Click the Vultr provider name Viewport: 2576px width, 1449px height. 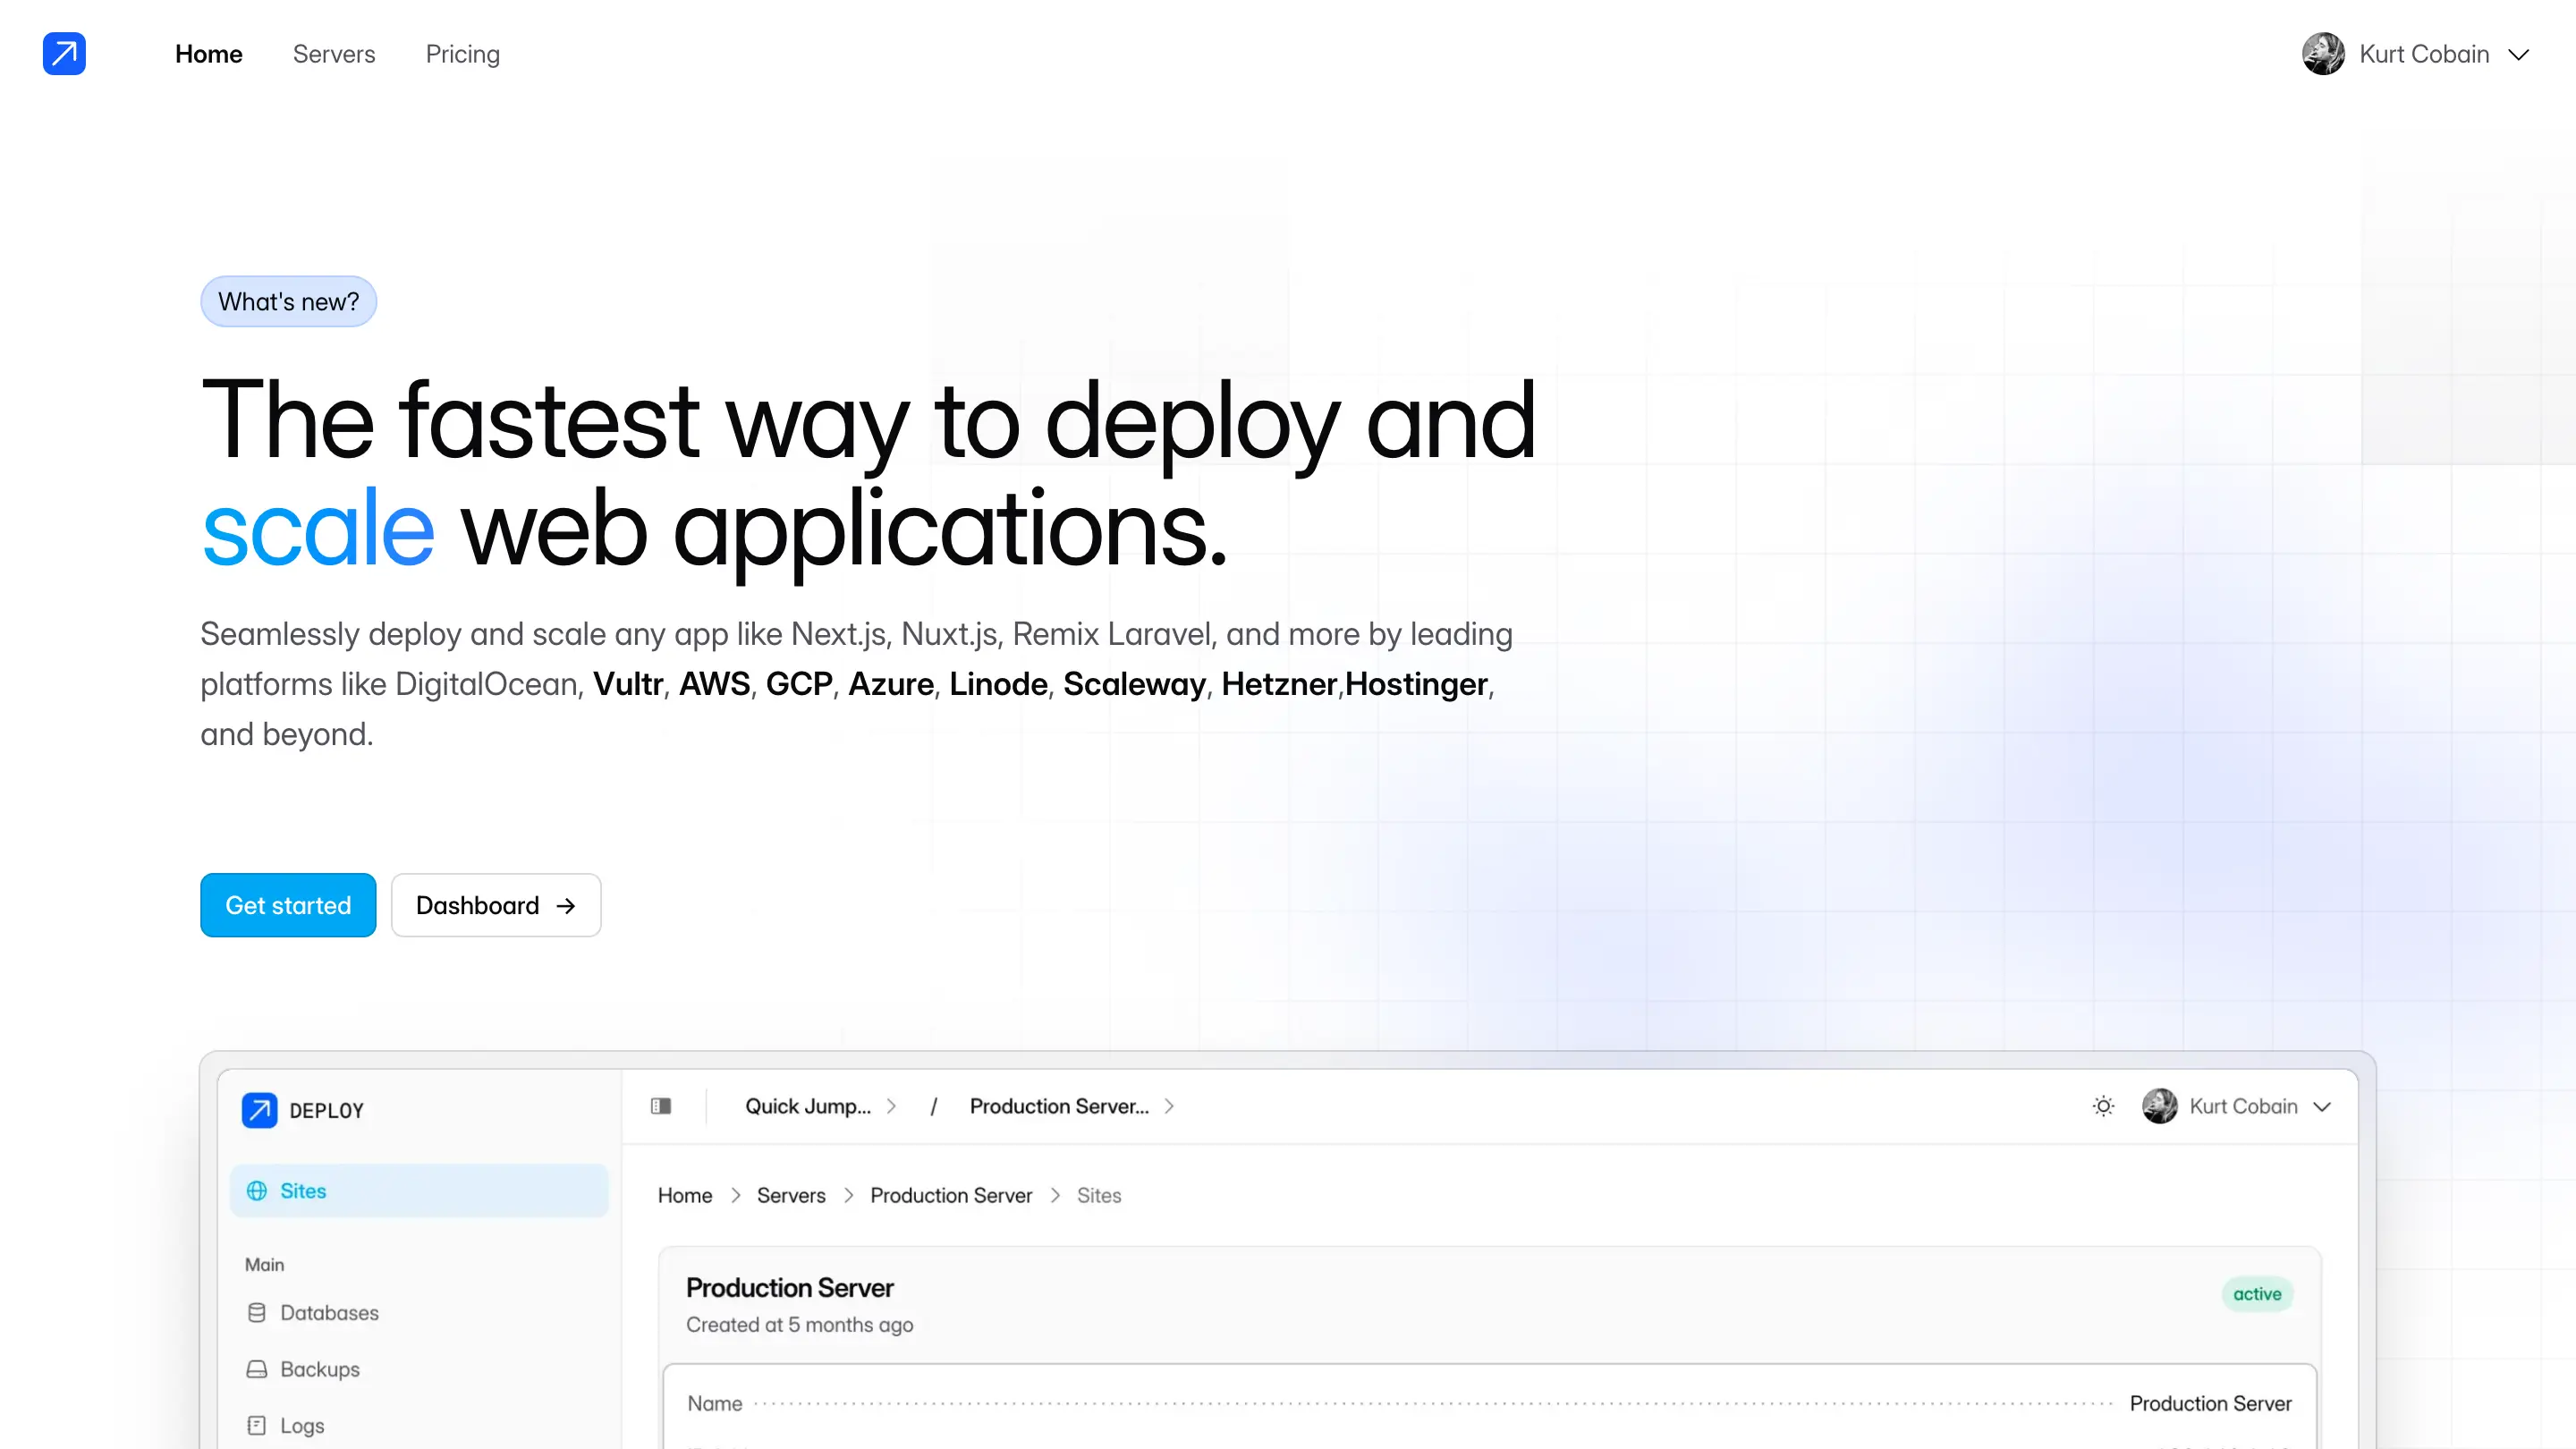[x=628, y=684]
